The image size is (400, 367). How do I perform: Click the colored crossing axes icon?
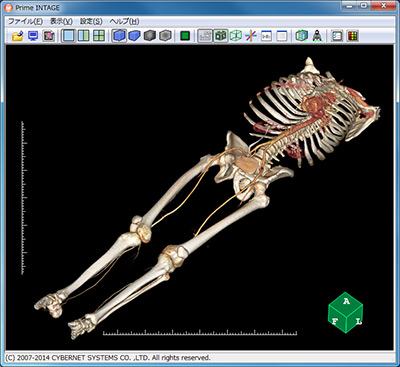[251, 36]
